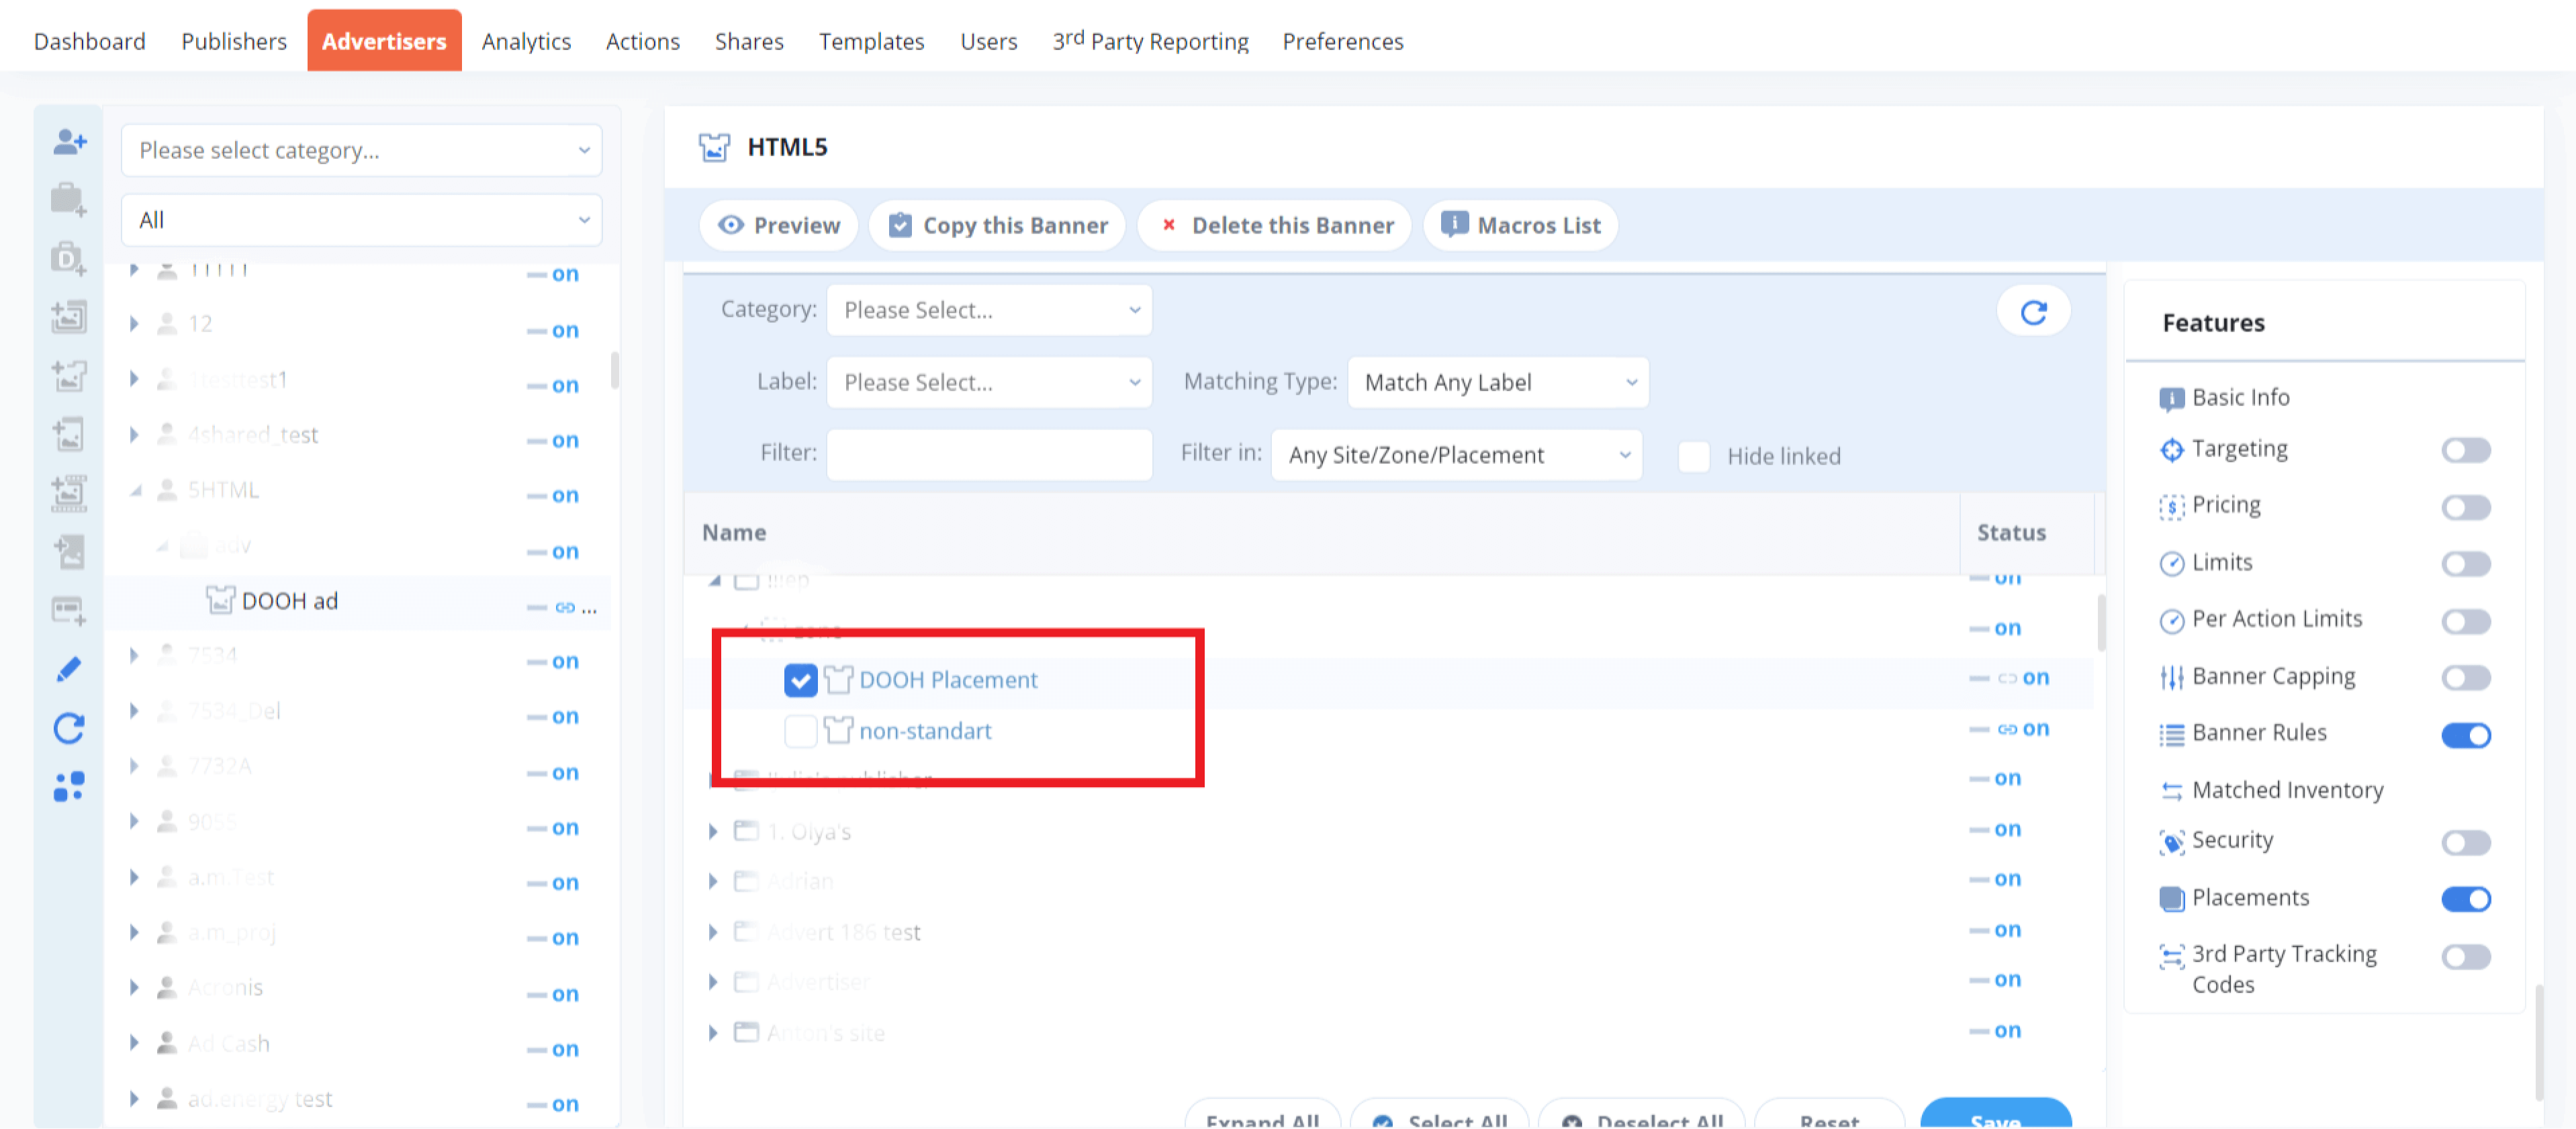Open the Matching Type dropdown
The height and width of the screenshot is (1129, 2576).
(x=1497, y=382)
